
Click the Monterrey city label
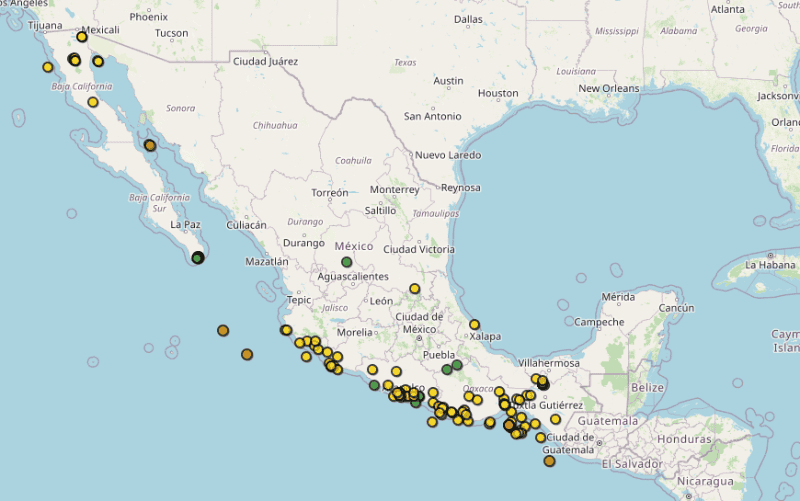pos(395,189)
